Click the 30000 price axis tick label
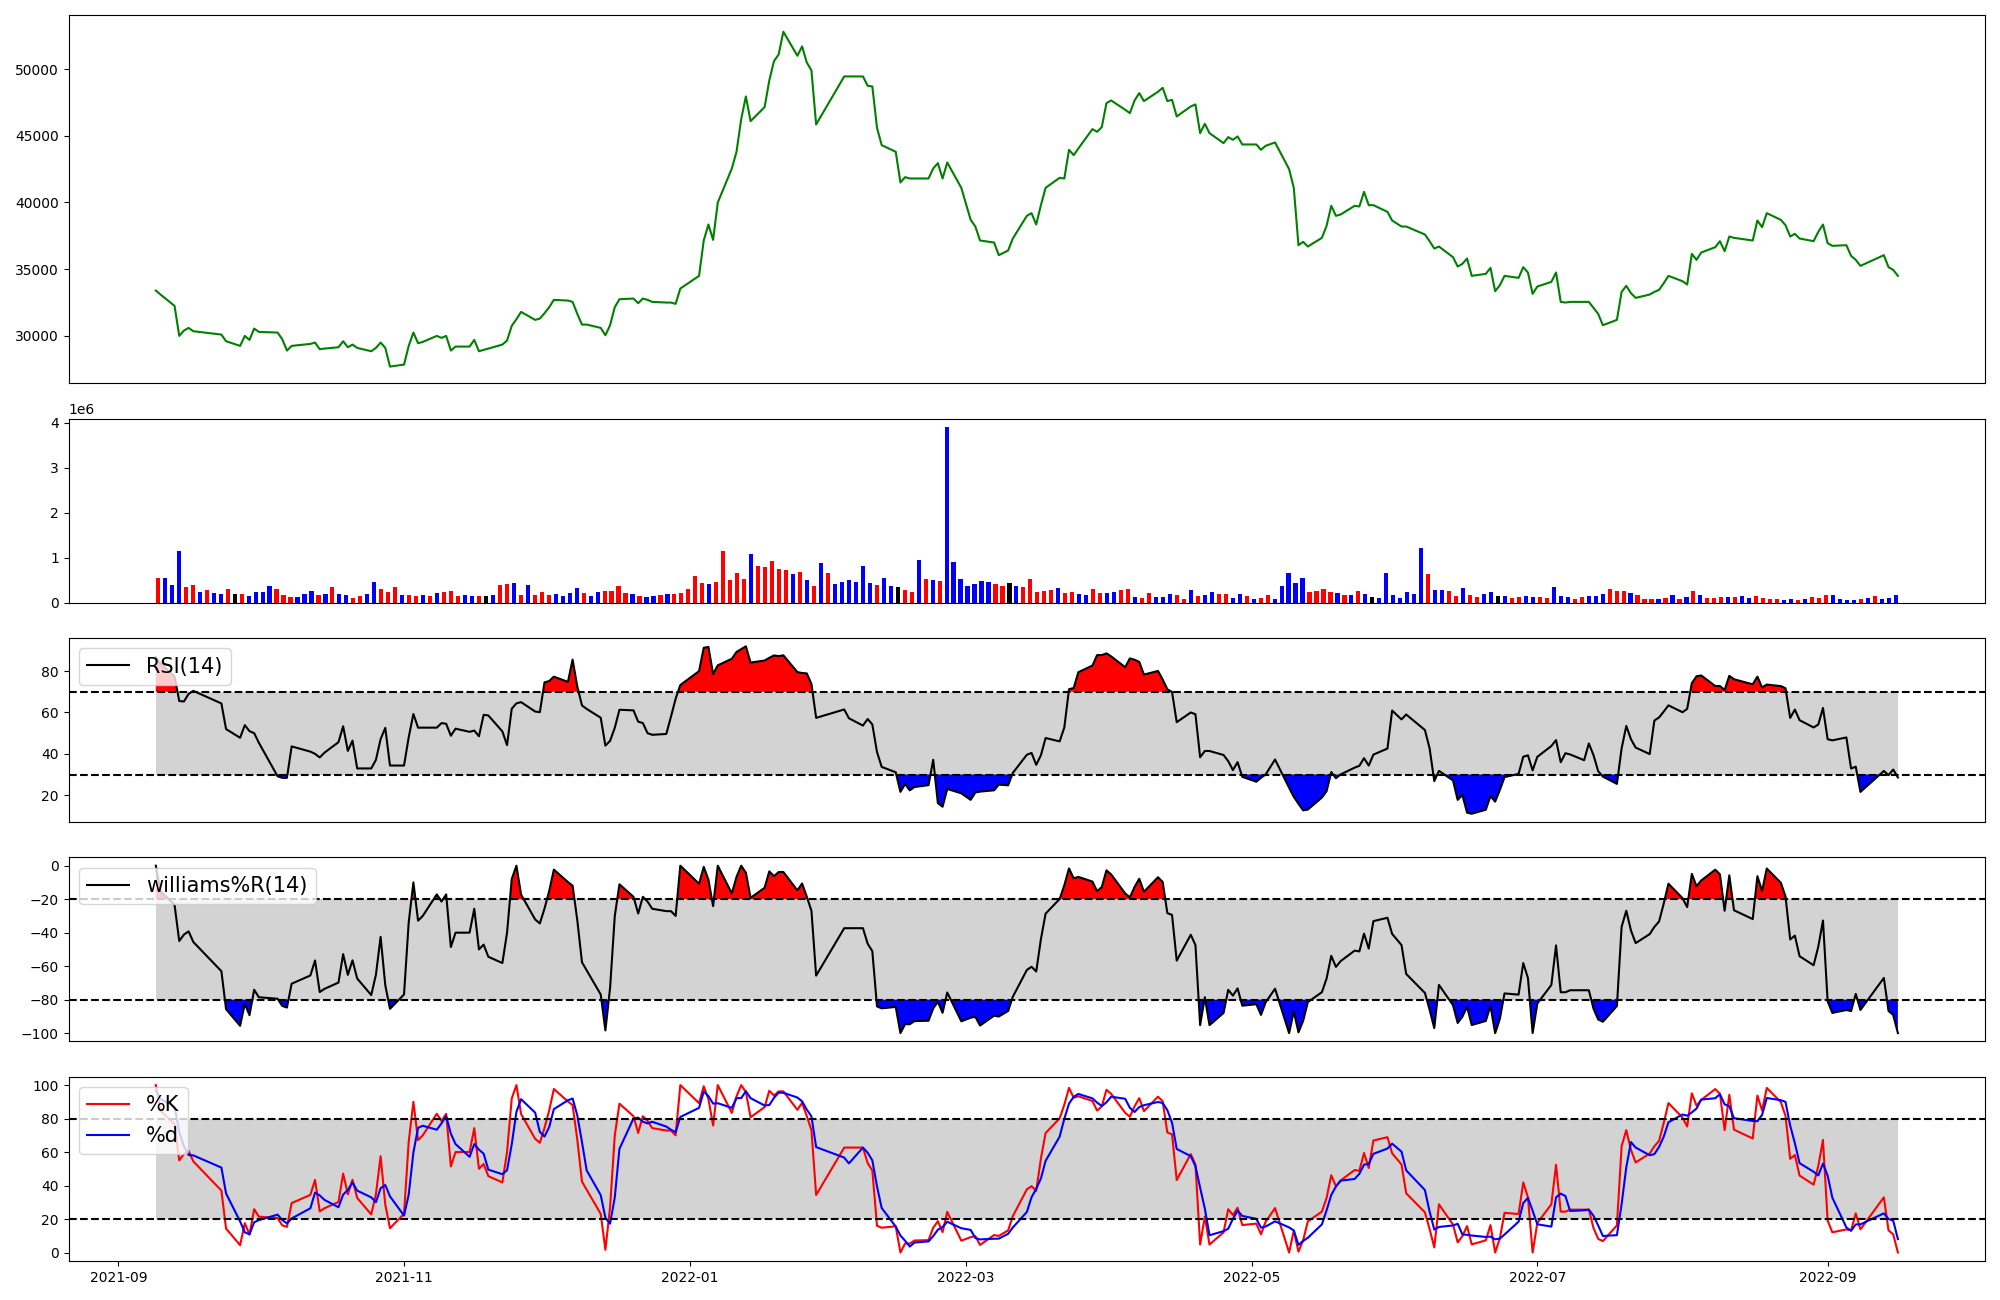This screenshot has height=1300, width=2000. (x=37, y=337)
